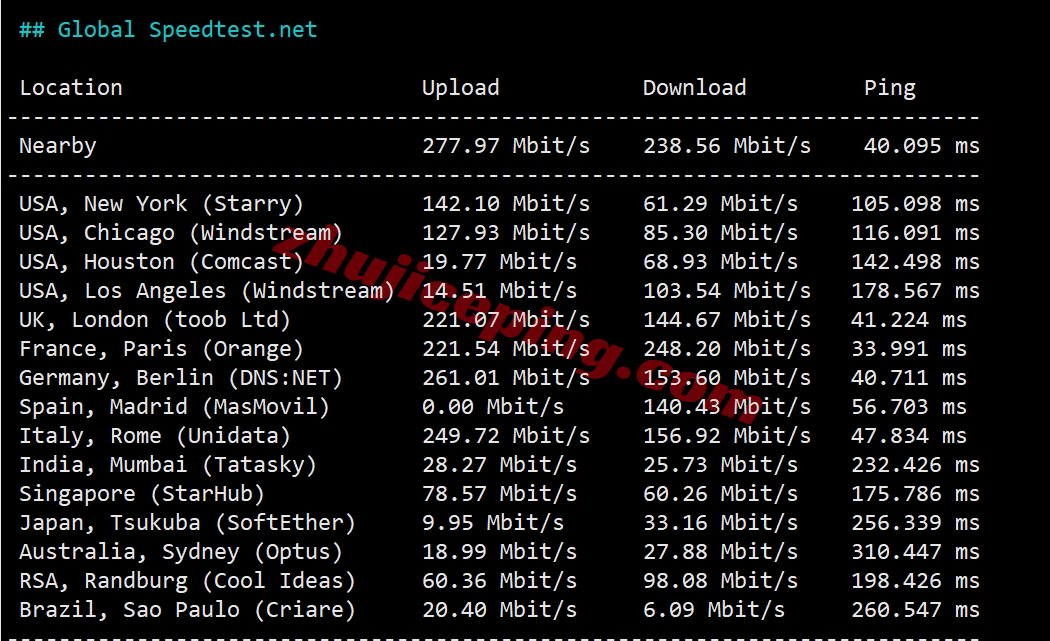Click Germany, Berlin (DNS:NET) text
This screenshot has width=1050, height=641.
pyautogui.click(x=181, y=378)
